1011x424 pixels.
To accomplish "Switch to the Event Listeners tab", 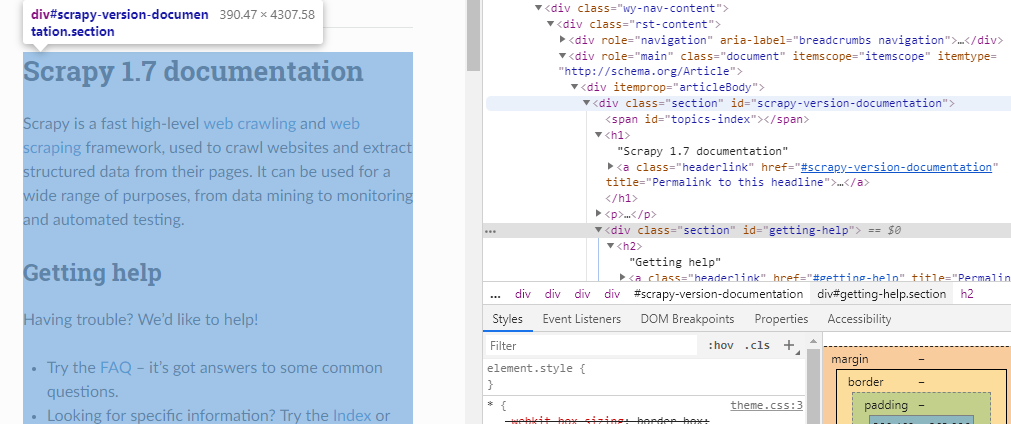I will coord(582,319).
